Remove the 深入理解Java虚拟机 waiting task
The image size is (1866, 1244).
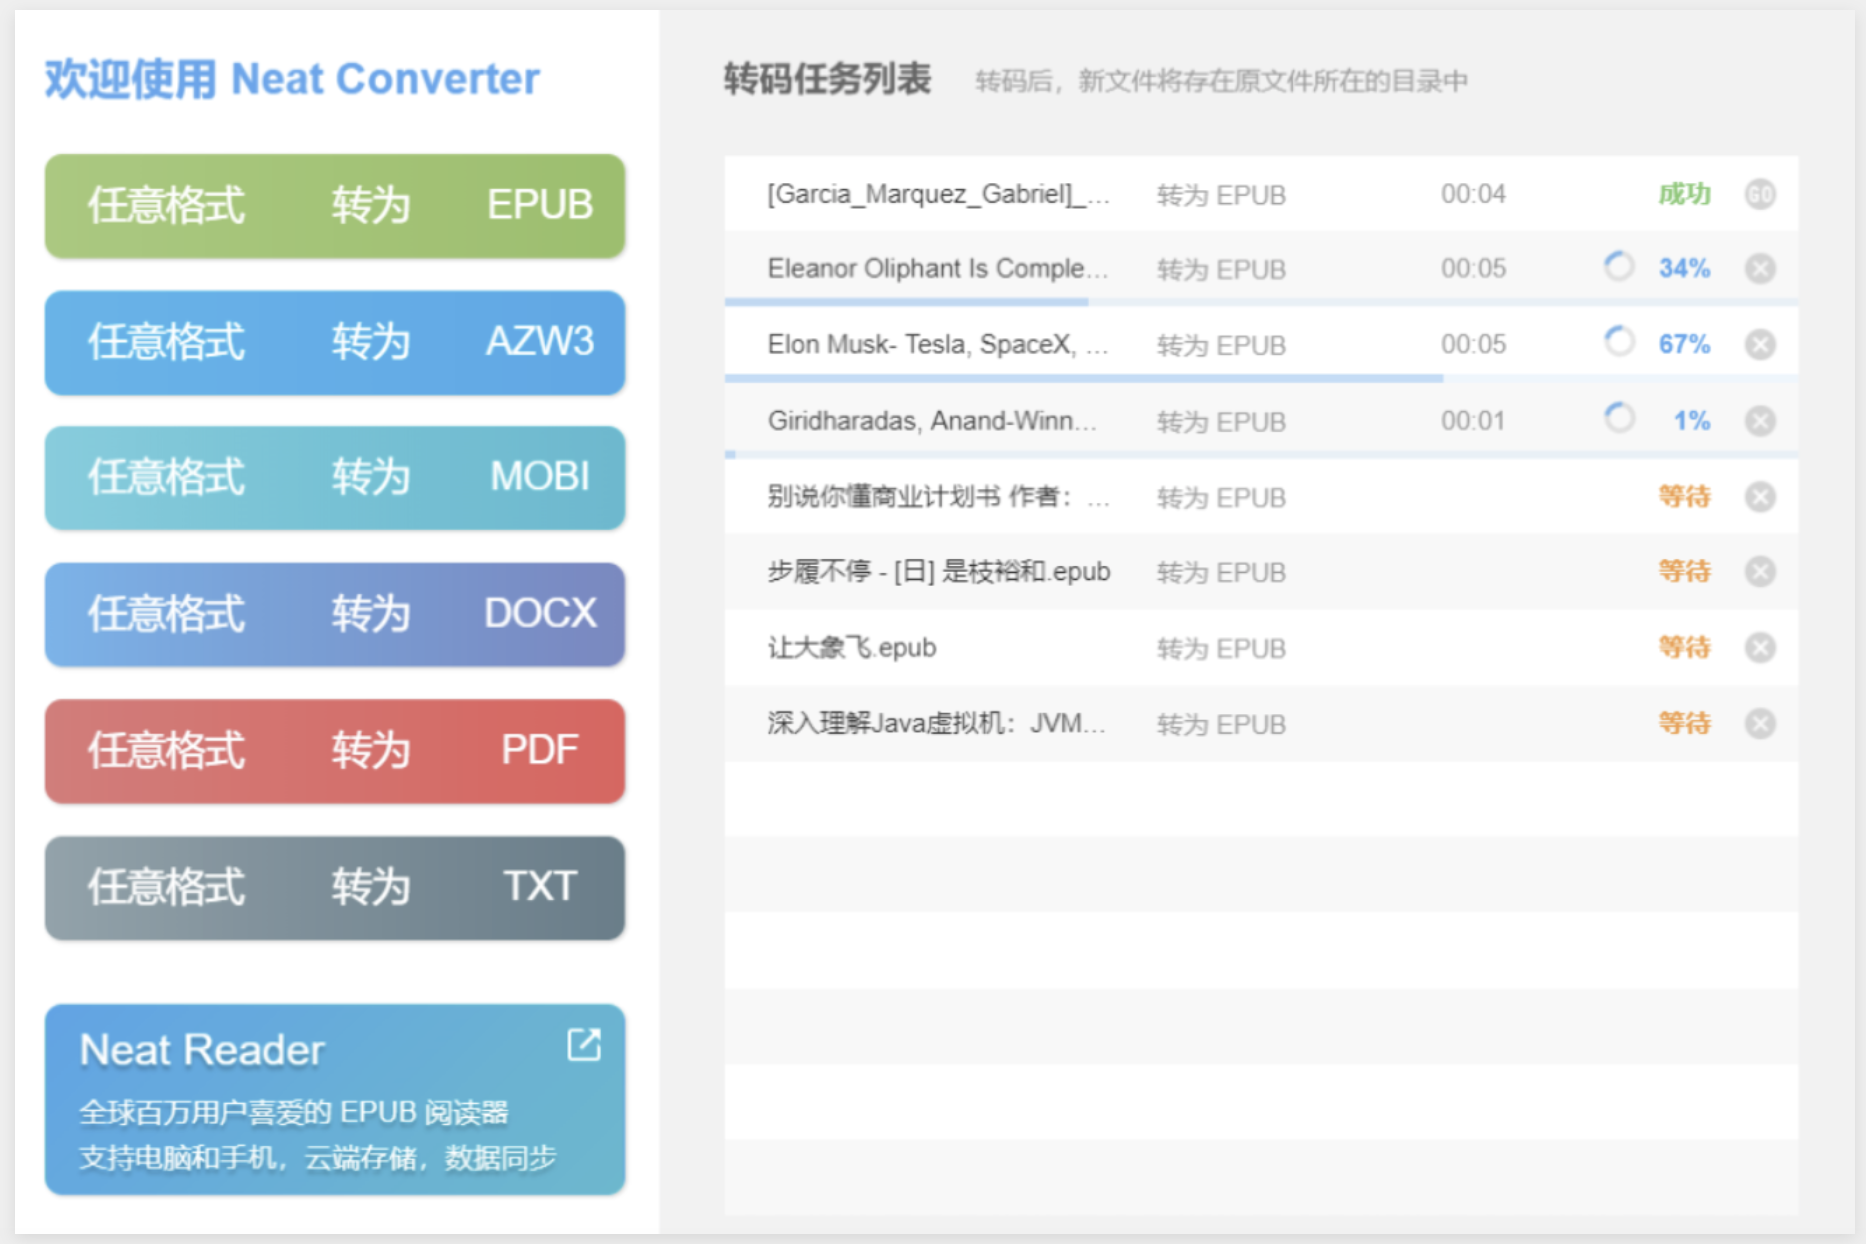pyautogui.click(x=1761, y=723)
